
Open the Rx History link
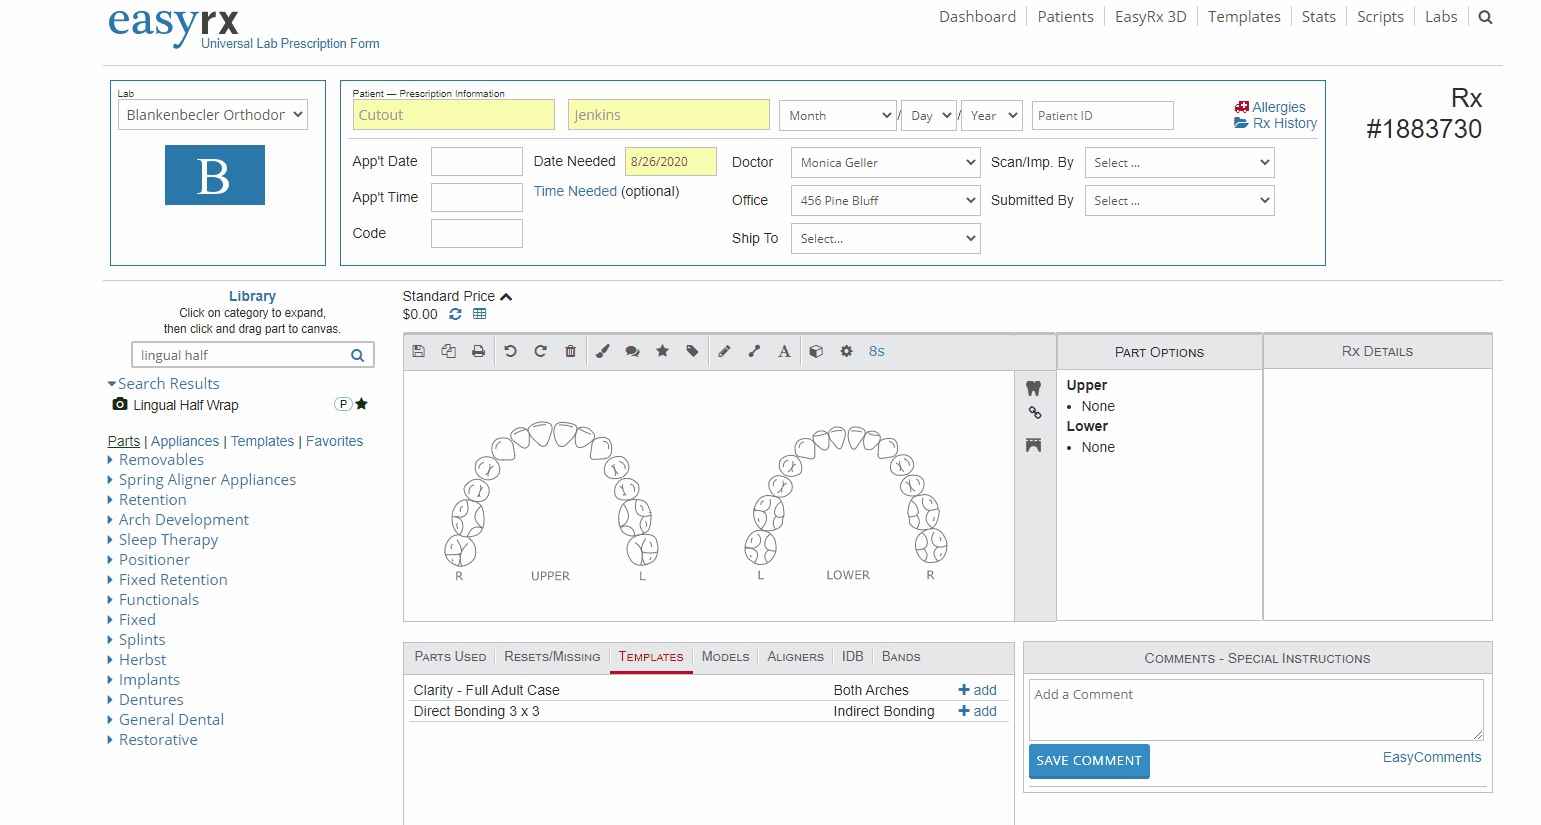(x=1275, y=123)
